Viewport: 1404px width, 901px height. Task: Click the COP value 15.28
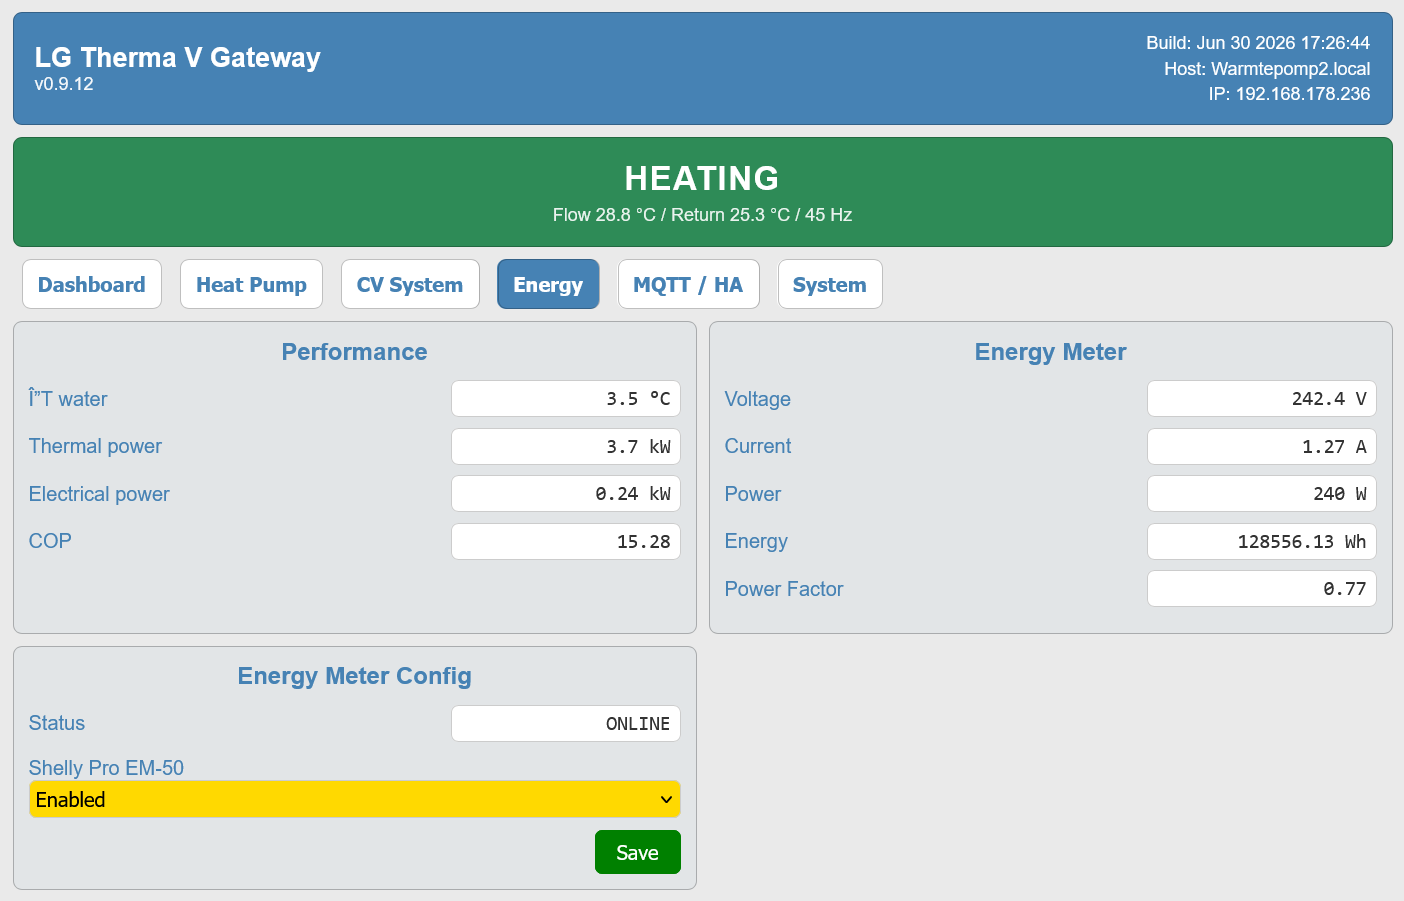tap(566, 541)
